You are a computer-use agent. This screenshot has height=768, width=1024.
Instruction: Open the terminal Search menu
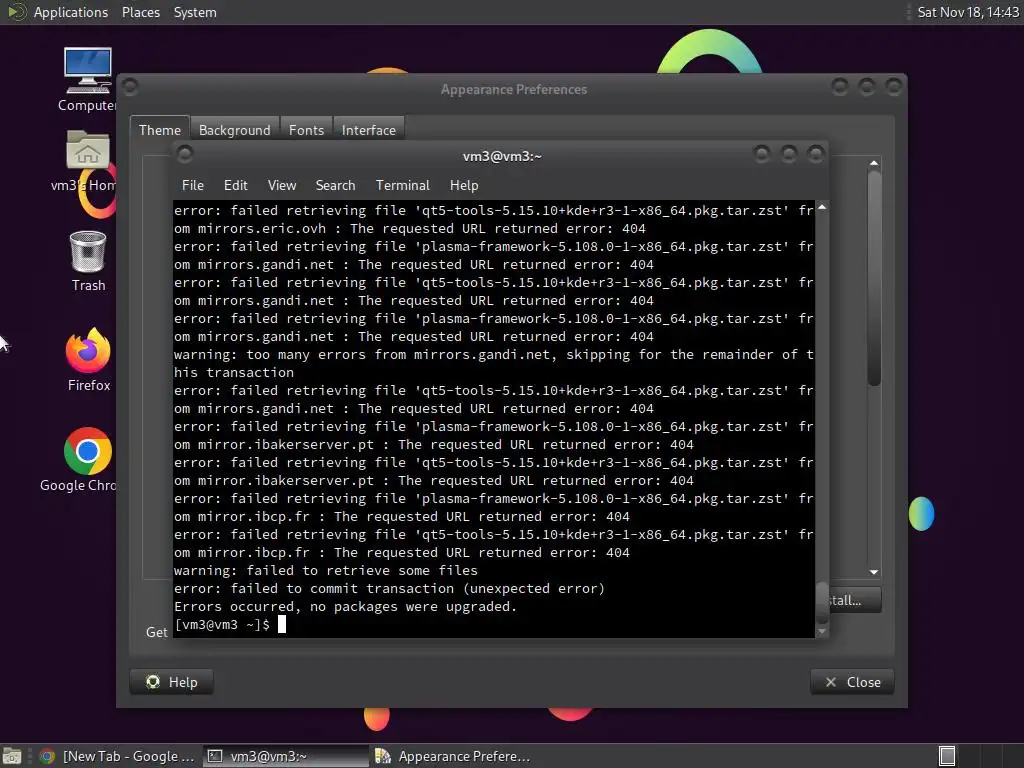(x=335, y=185)
